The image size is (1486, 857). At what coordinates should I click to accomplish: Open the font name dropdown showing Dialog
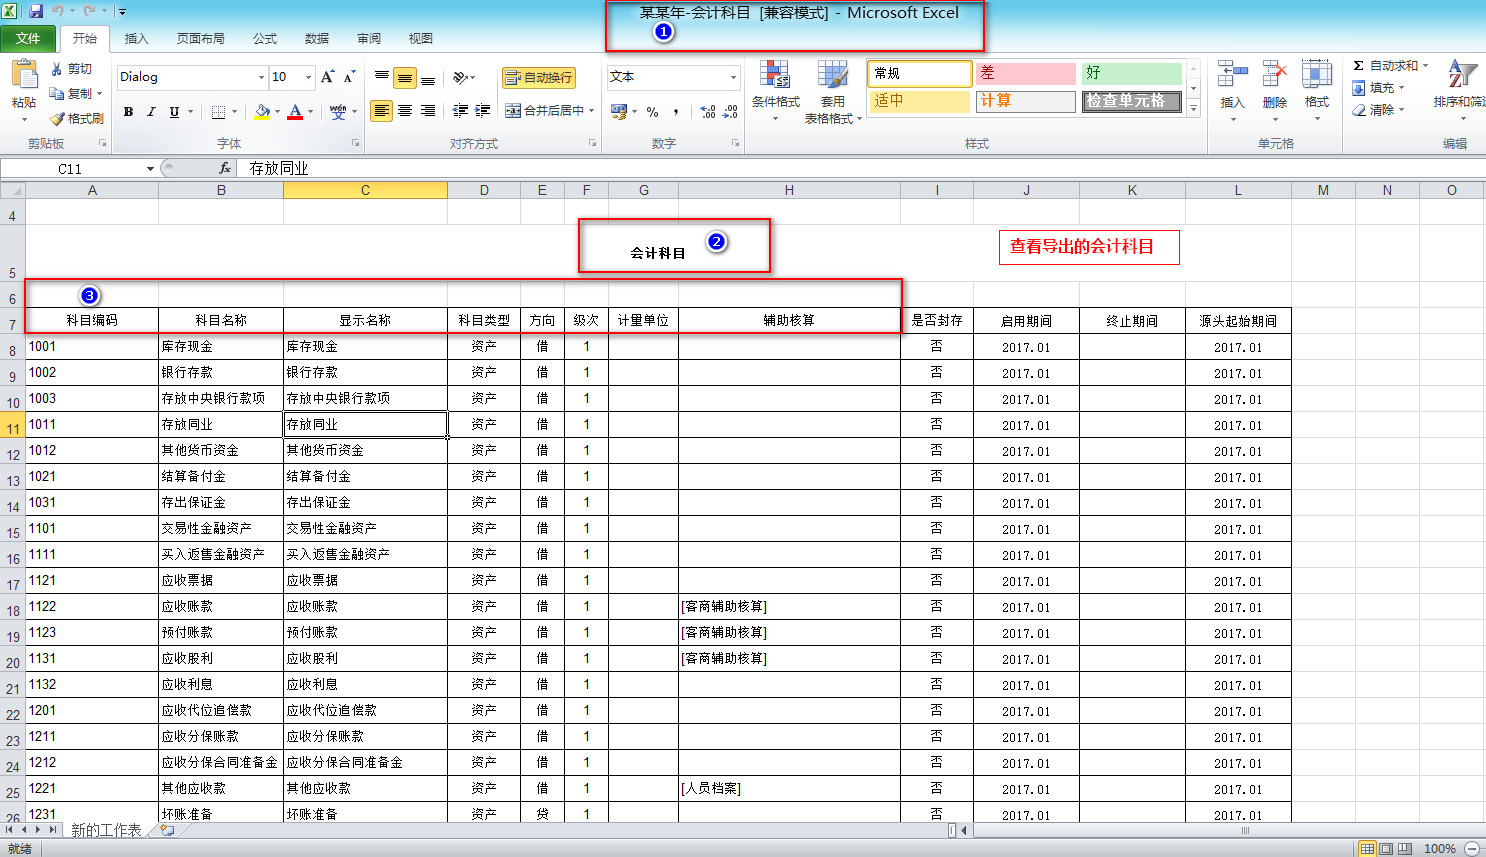(x=261, y=77)
